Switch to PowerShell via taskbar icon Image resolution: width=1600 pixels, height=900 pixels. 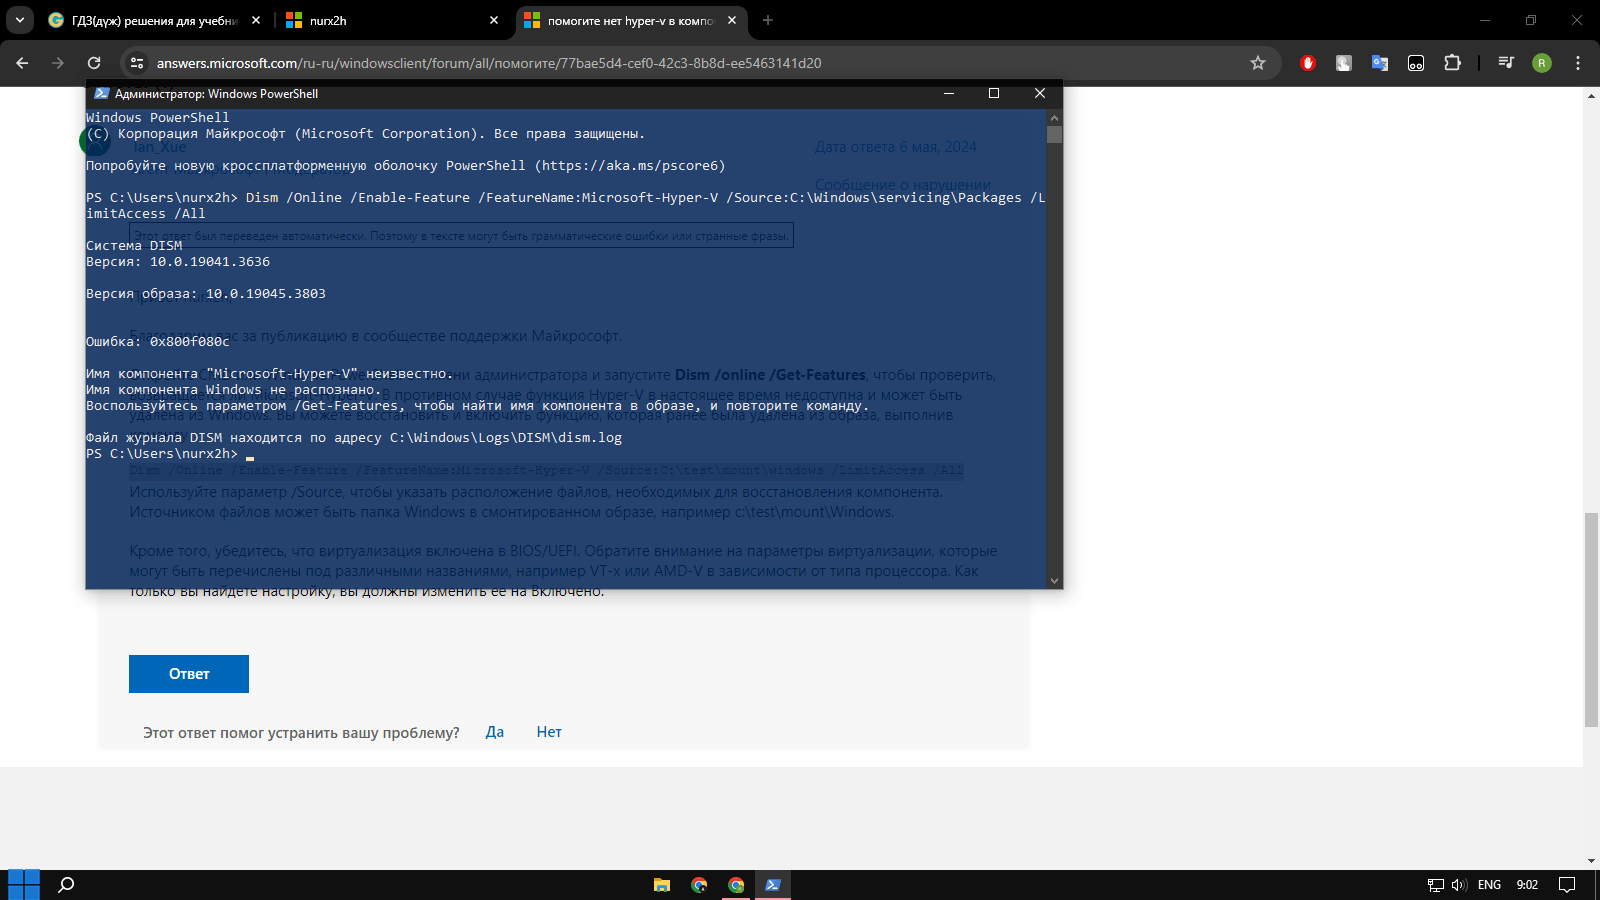pos(773,885)
